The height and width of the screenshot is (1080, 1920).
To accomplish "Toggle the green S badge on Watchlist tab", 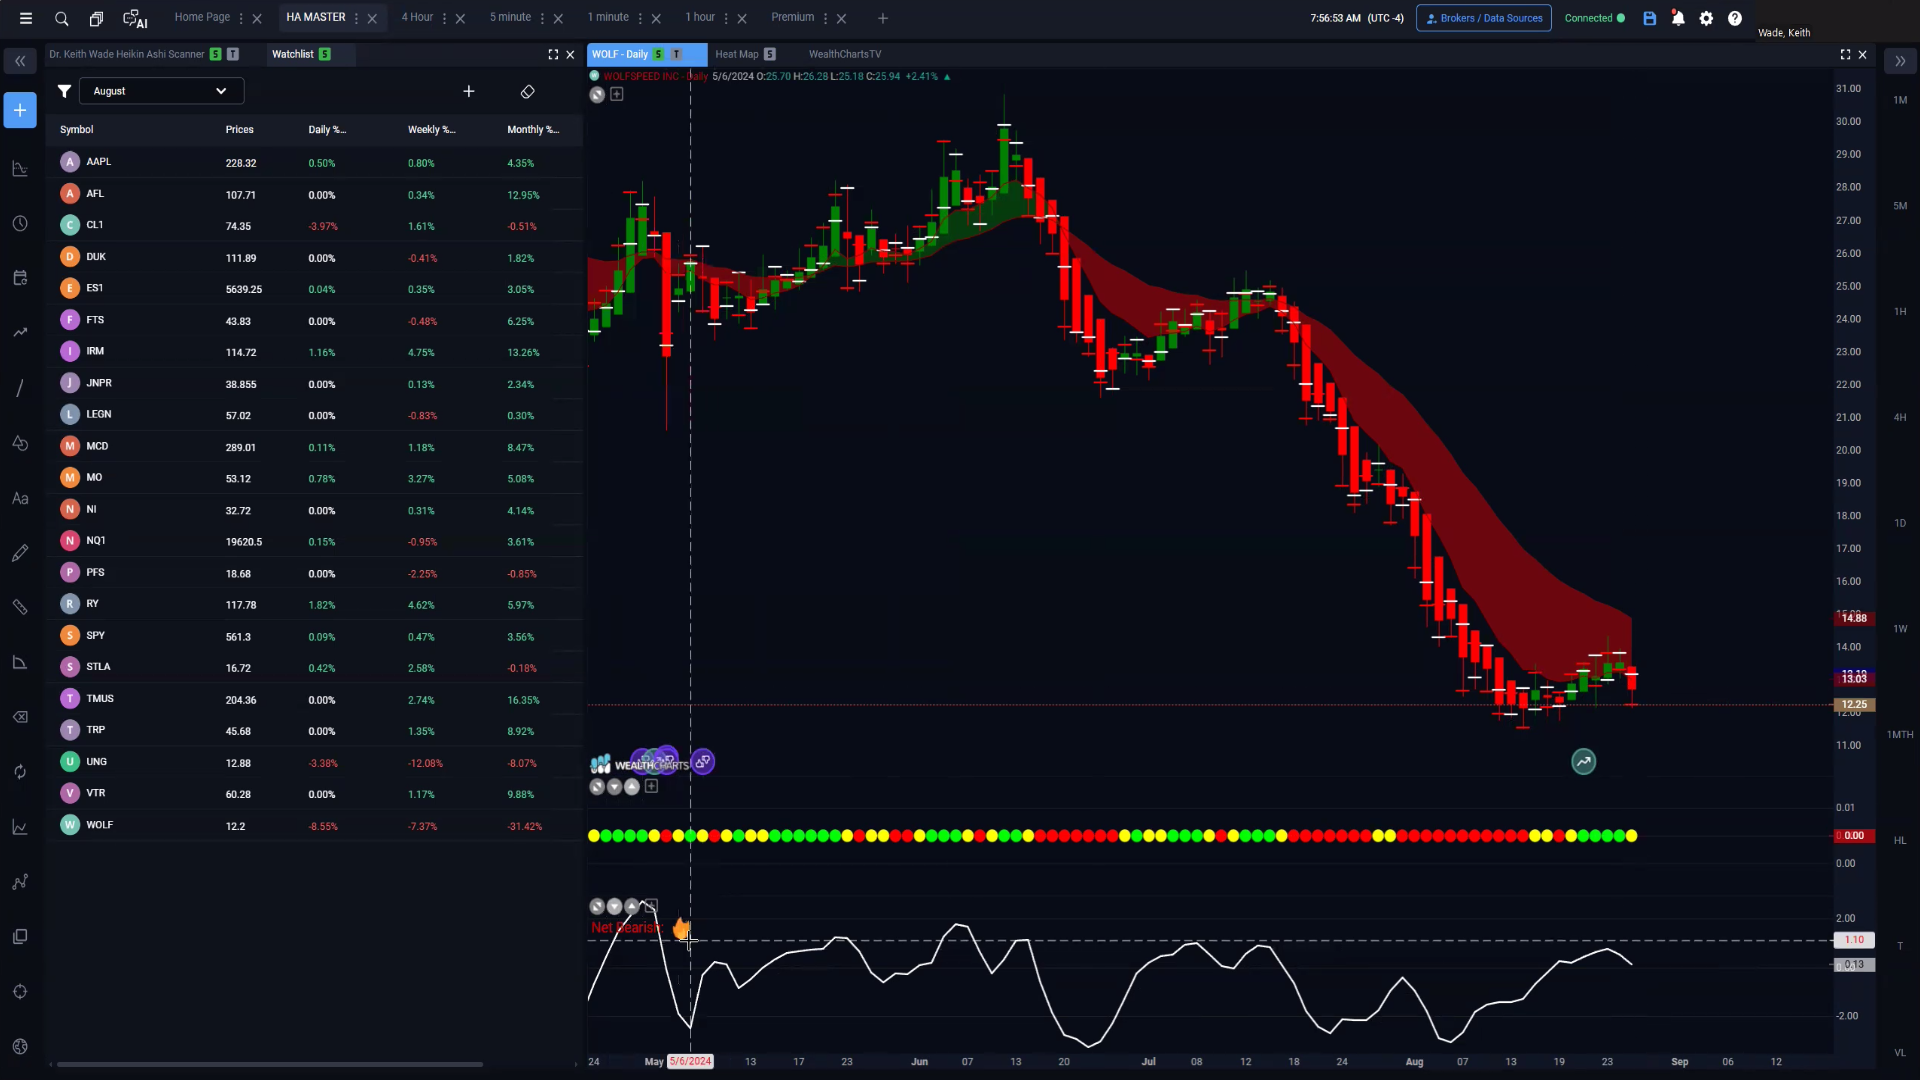I will click(x=325, y=54).
